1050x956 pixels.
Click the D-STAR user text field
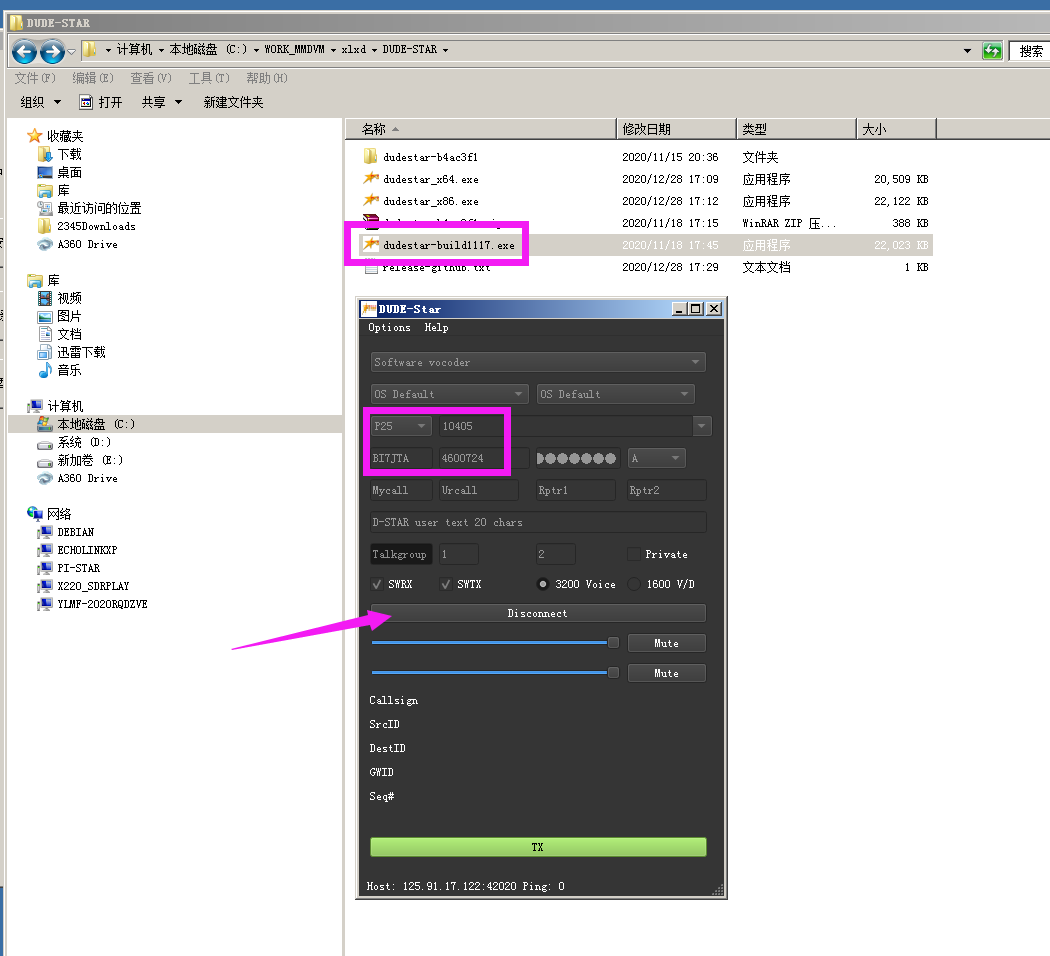click(538, 522)
